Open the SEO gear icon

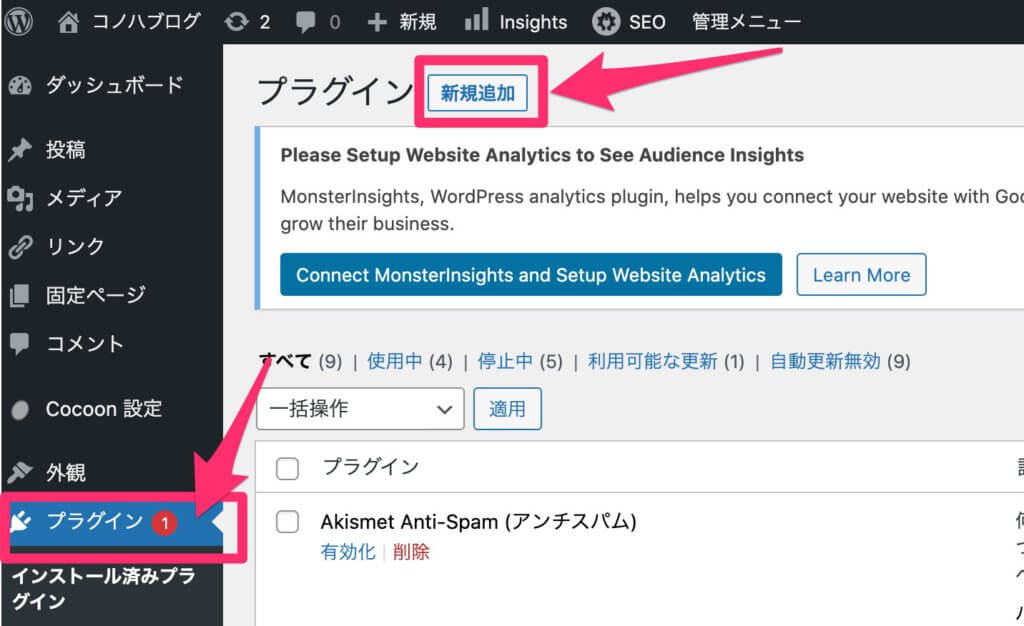coord(606,22)
